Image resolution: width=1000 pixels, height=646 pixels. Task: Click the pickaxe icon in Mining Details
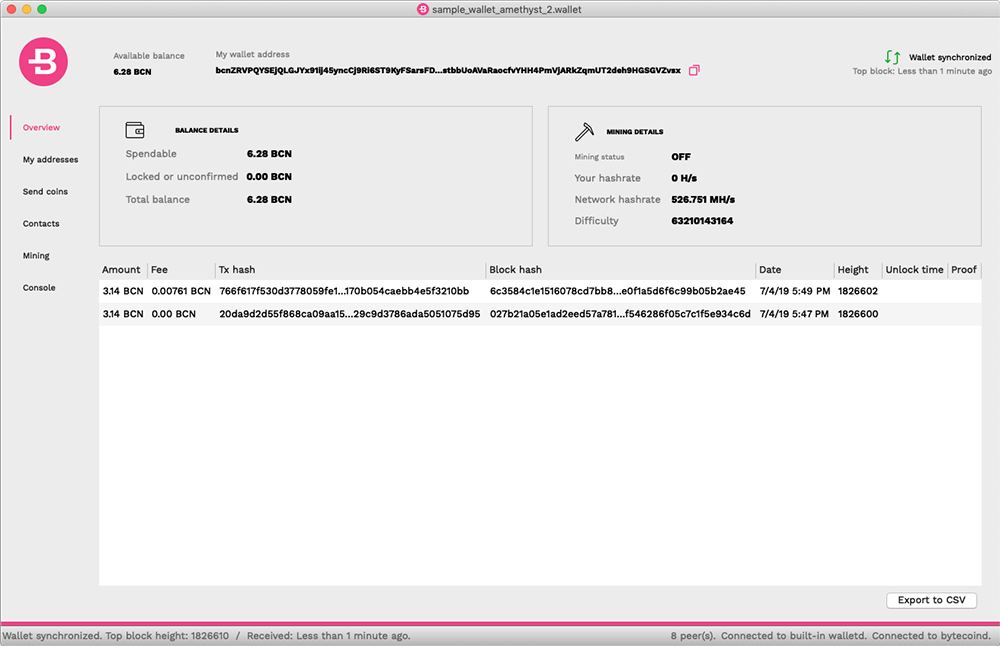point(584,131)
